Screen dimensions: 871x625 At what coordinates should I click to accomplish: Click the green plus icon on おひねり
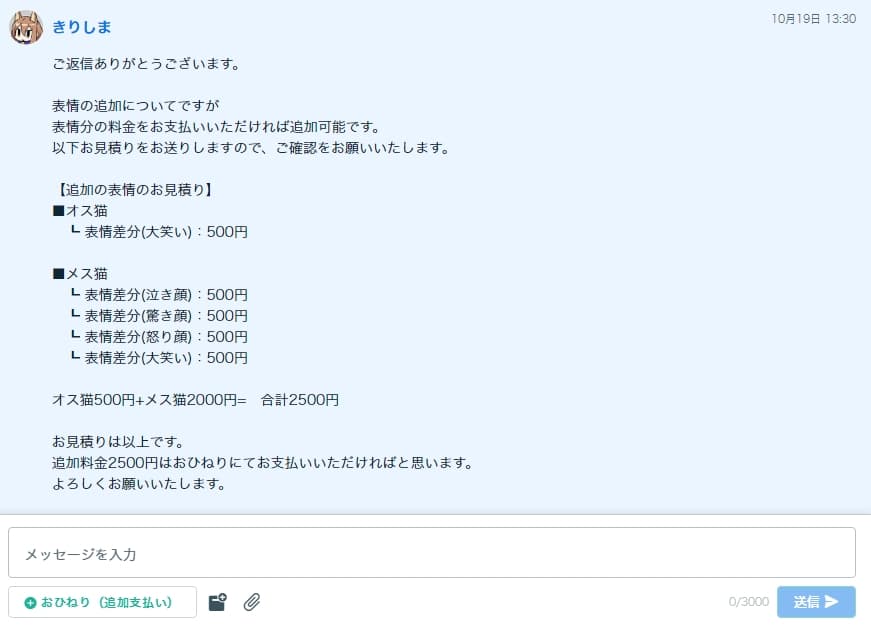(31, 602)
